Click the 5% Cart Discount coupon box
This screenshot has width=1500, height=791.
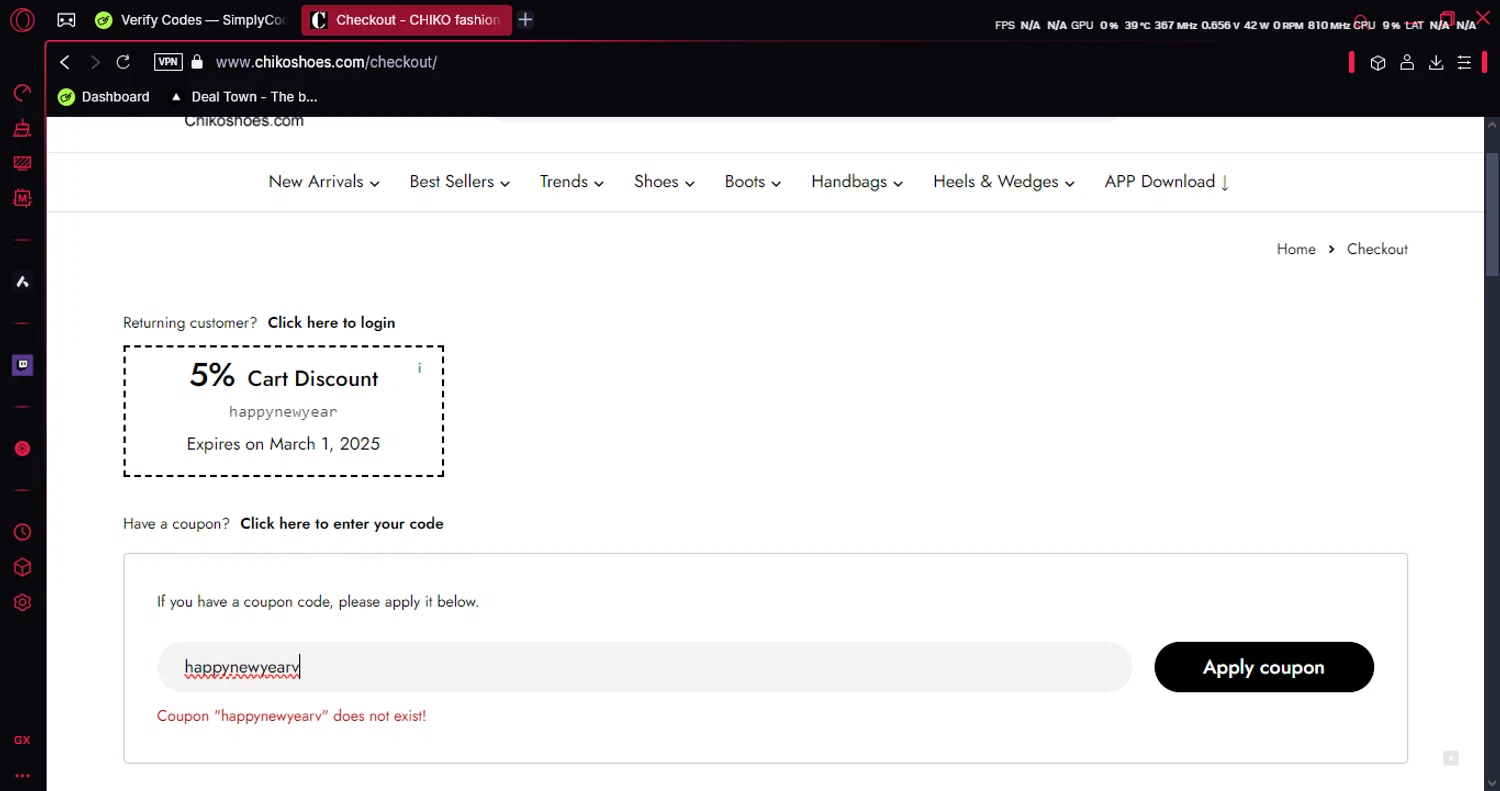(x=283, y=411)
